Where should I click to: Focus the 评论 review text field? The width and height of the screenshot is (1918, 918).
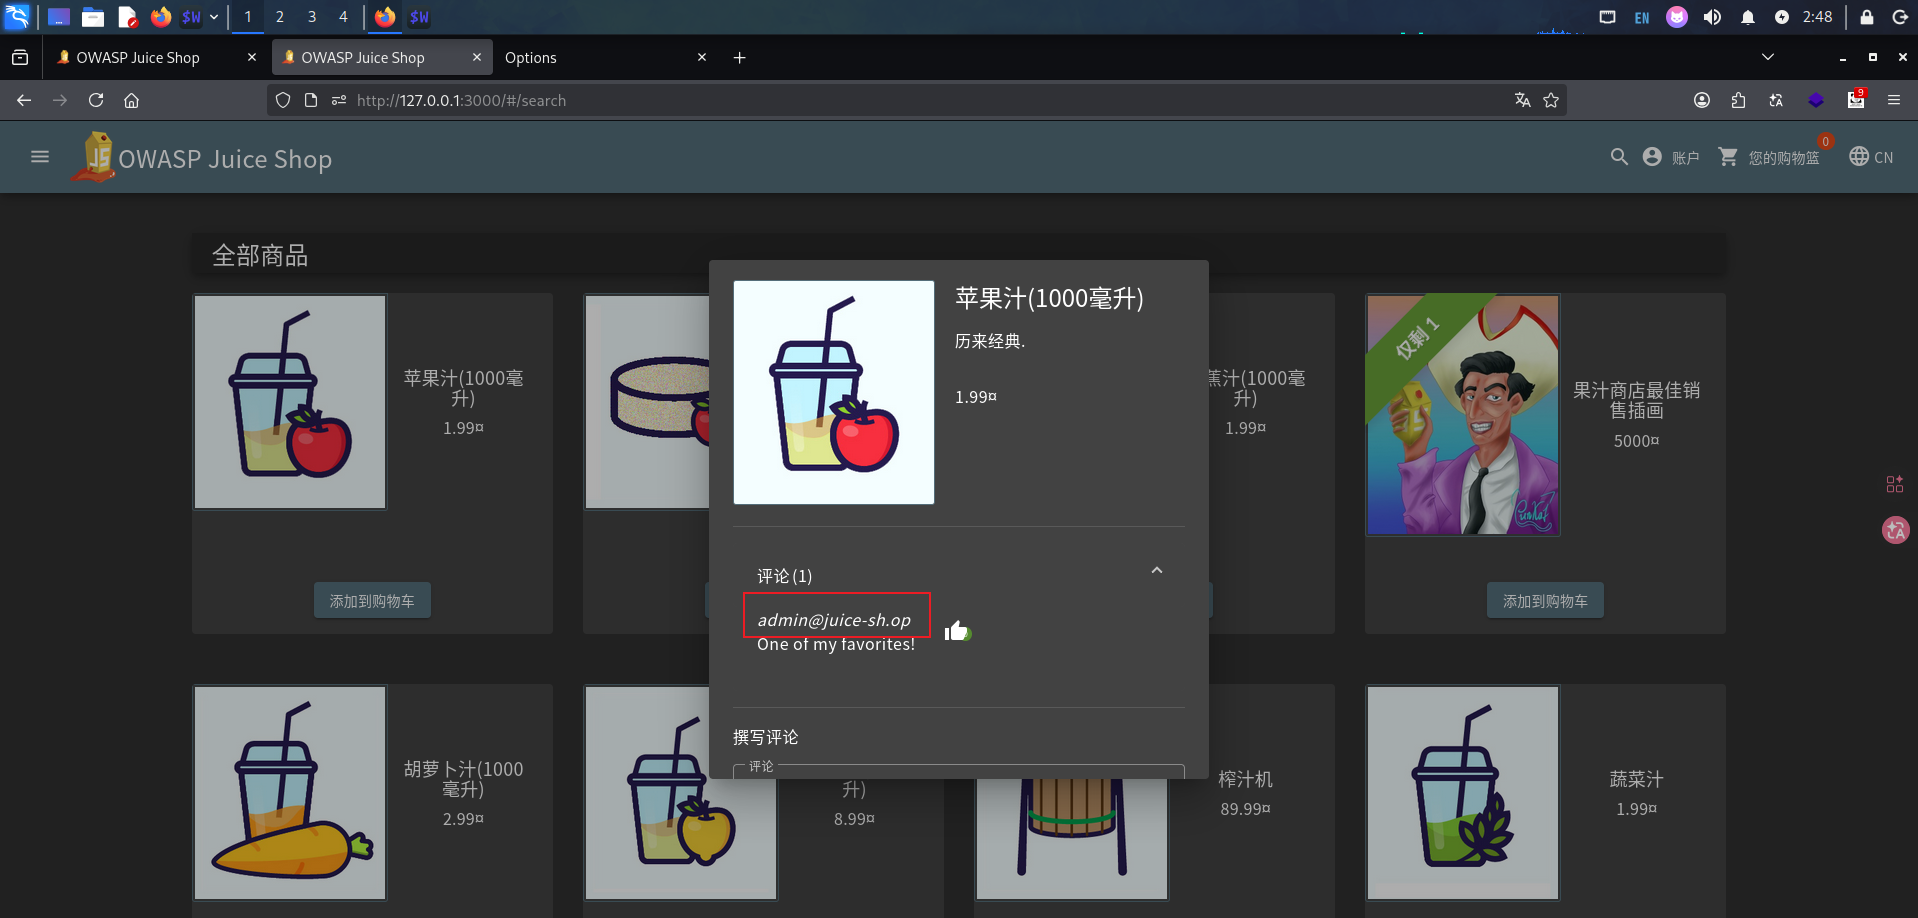[x=959, y=771]
